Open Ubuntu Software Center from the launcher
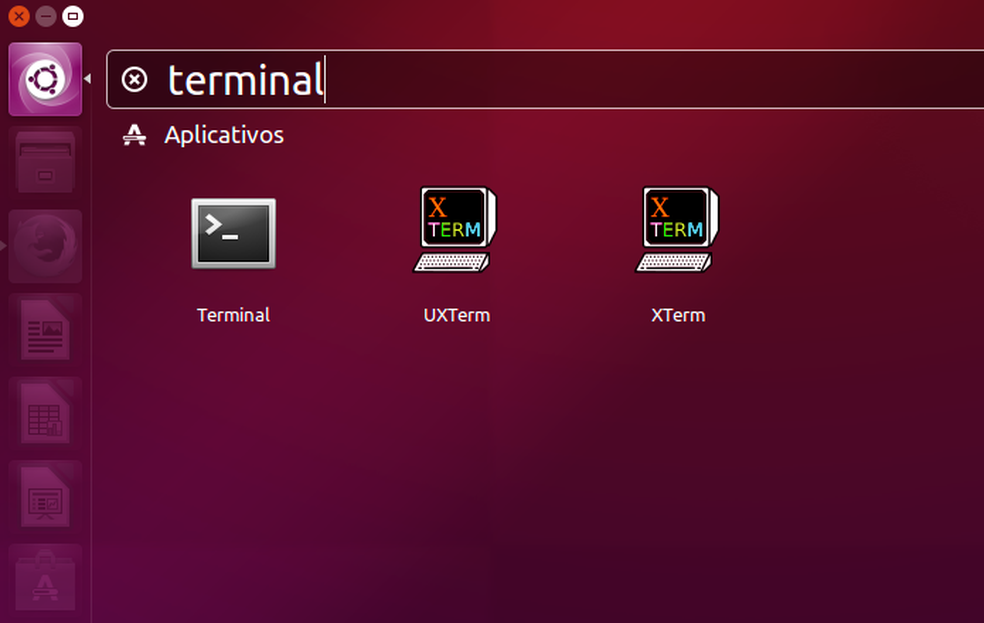 45,580
